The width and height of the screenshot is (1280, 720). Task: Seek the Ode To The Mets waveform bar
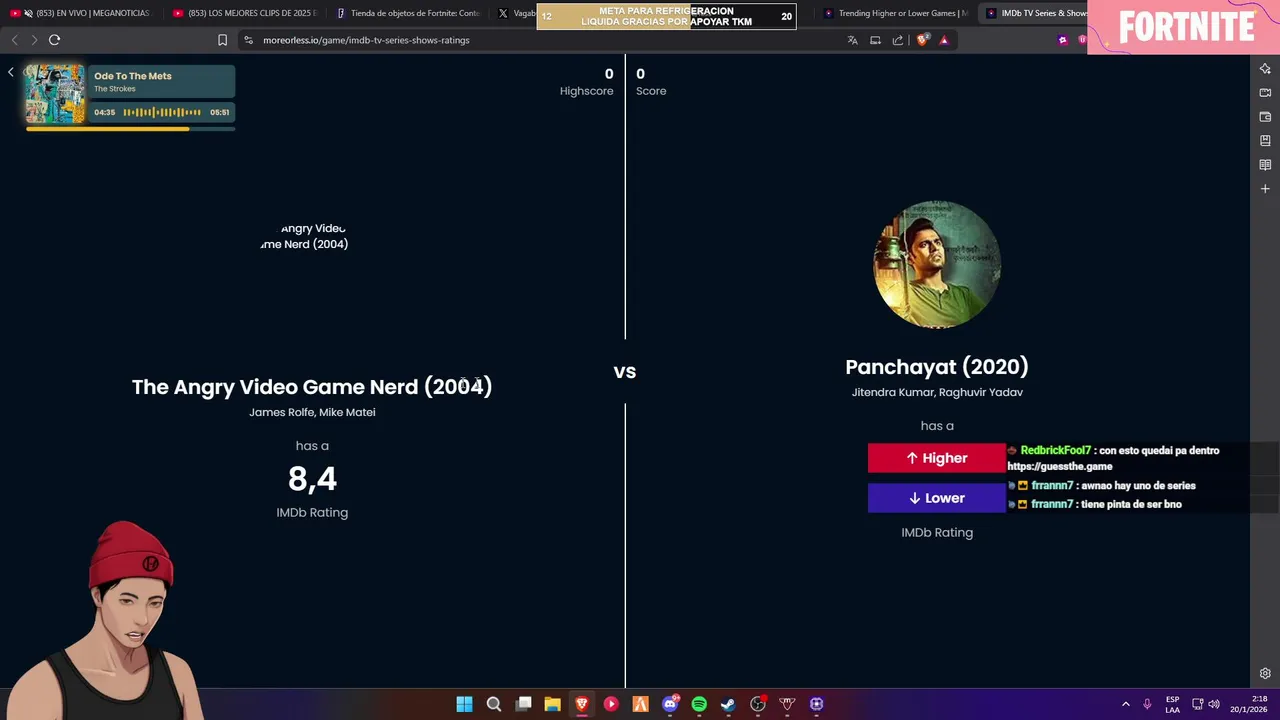click(162, 112)
